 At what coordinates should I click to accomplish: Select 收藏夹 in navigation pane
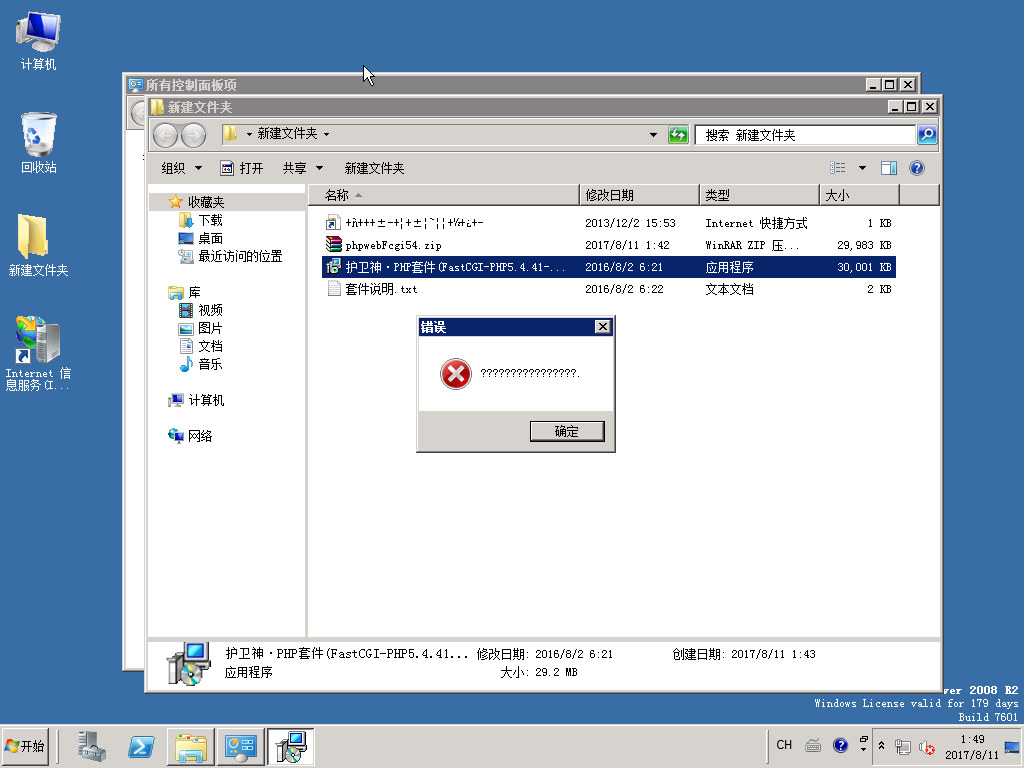(206, 202)
